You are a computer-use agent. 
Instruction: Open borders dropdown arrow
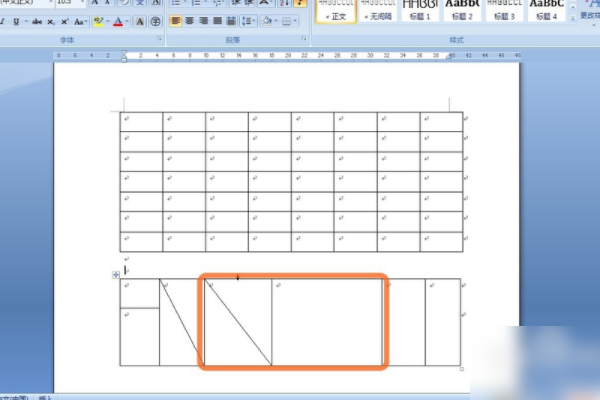click(295, 21)
